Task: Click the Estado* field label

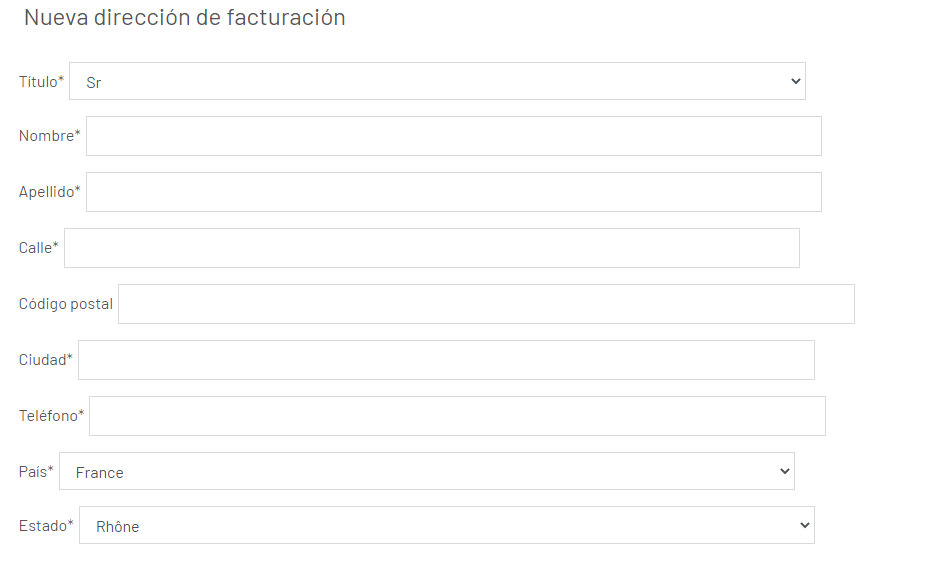Action: tap(46, 526)
